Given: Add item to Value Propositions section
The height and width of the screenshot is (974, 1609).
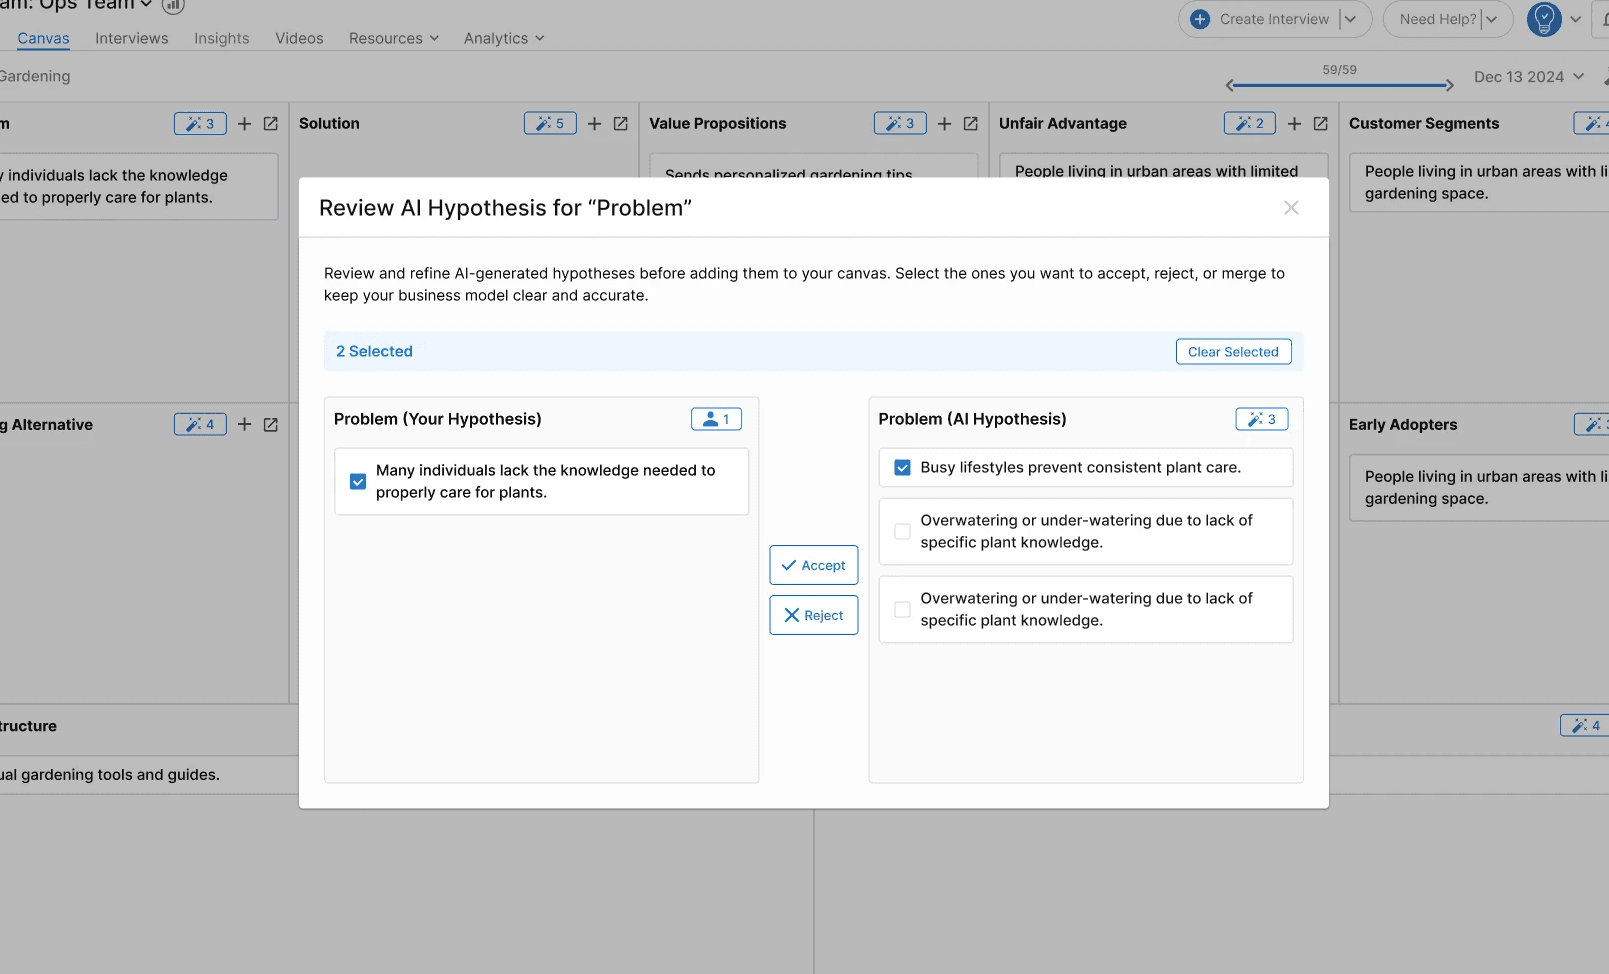Looking at the screenshot, I should [944, 123].
